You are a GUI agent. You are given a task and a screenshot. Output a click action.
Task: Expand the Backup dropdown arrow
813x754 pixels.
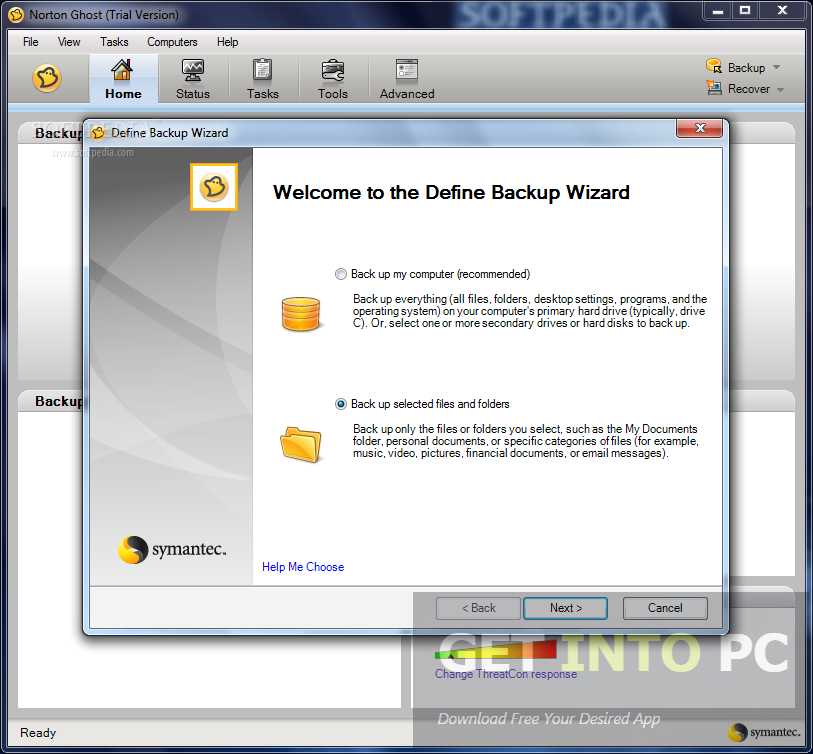pos(776,67)
